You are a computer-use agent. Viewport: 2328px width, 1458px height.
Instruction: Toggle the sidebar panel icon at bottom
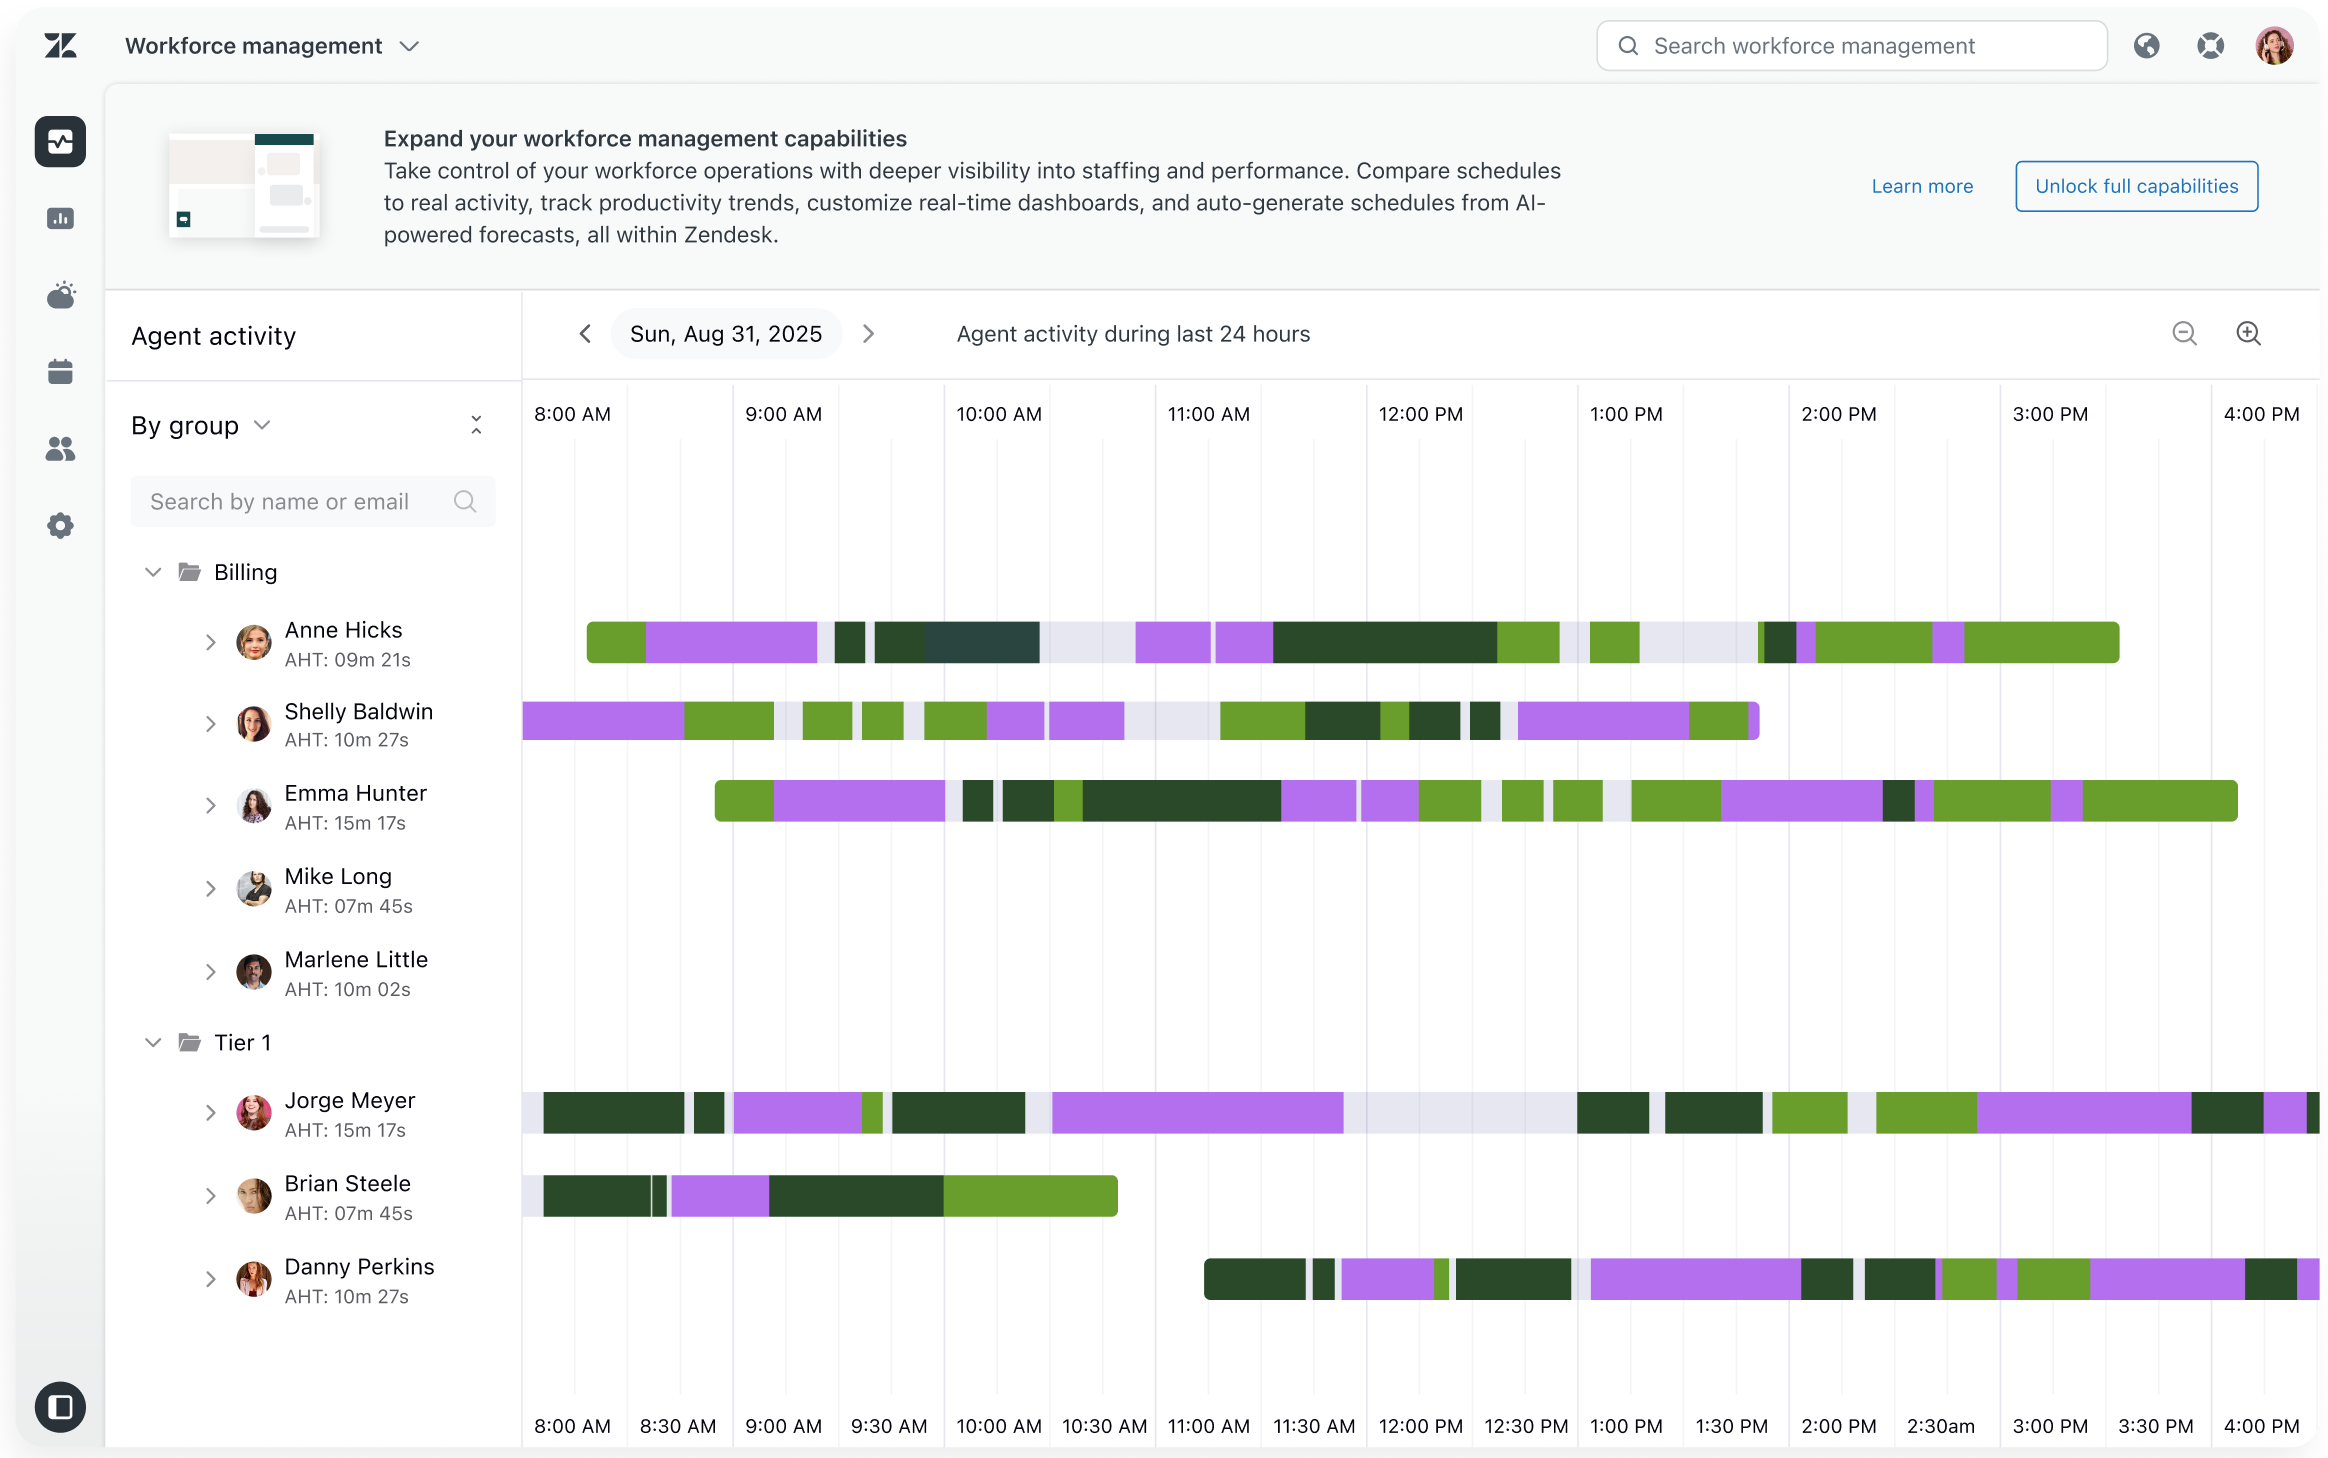pyautogui.click(x=60, y=1407)
